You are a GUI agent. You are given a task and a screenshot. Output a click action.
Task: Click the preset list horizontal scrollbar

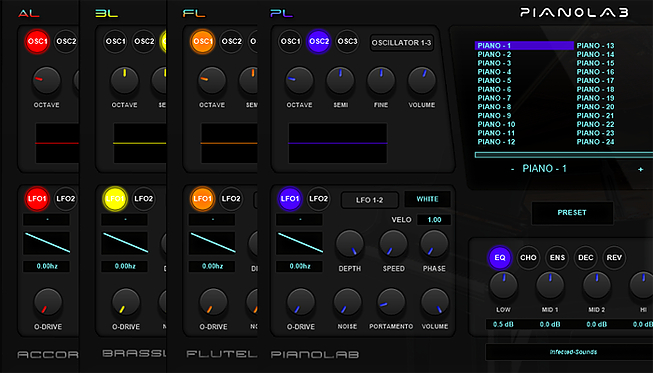(564, 155)
